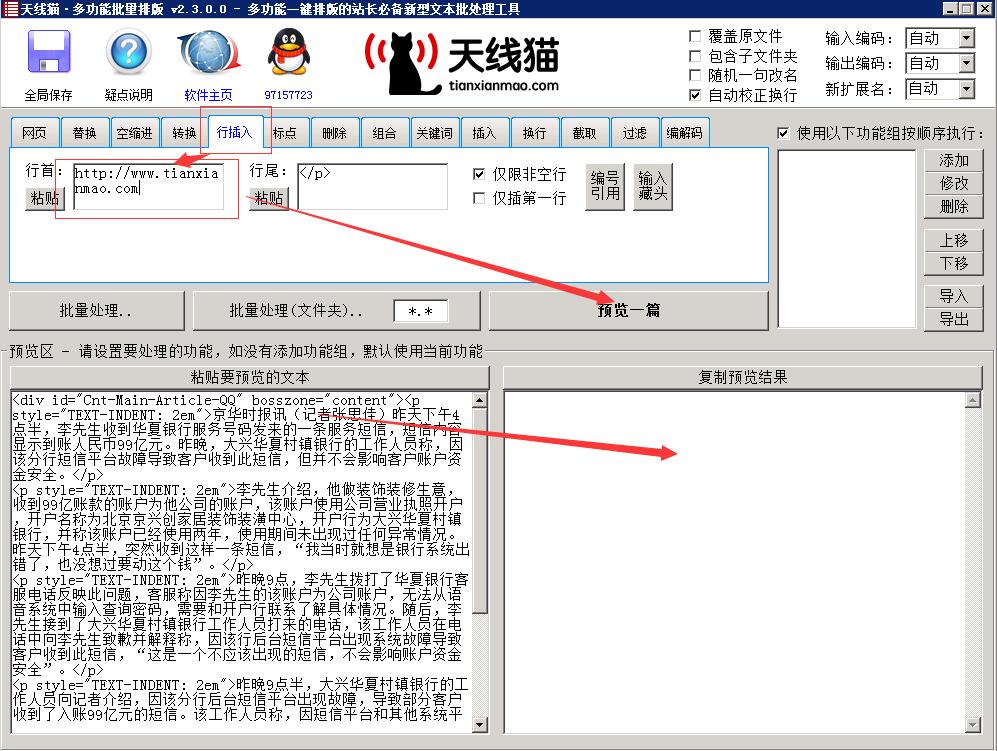Toggle 仅限非空行 checkbox
This screenshot has width=997, height=751.
tap(479, 174)
